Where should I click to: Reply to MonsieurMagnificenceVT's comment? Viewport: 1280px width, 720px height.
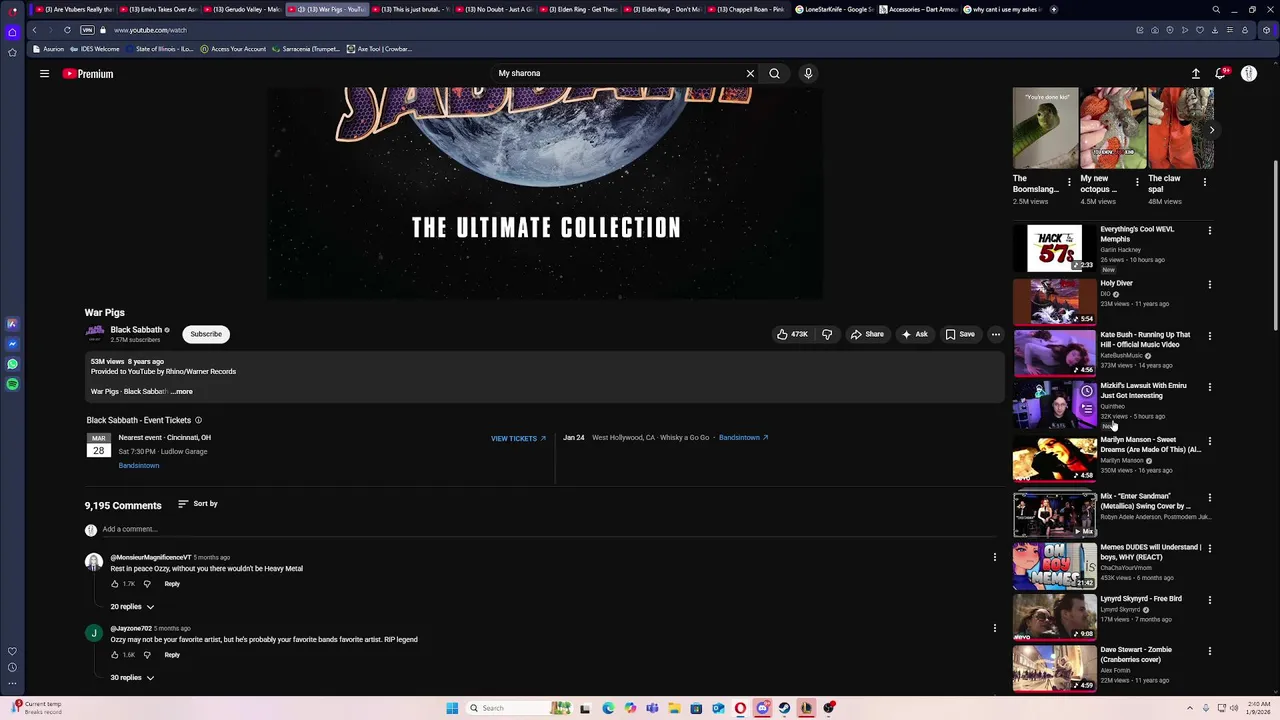pos(172,584)
